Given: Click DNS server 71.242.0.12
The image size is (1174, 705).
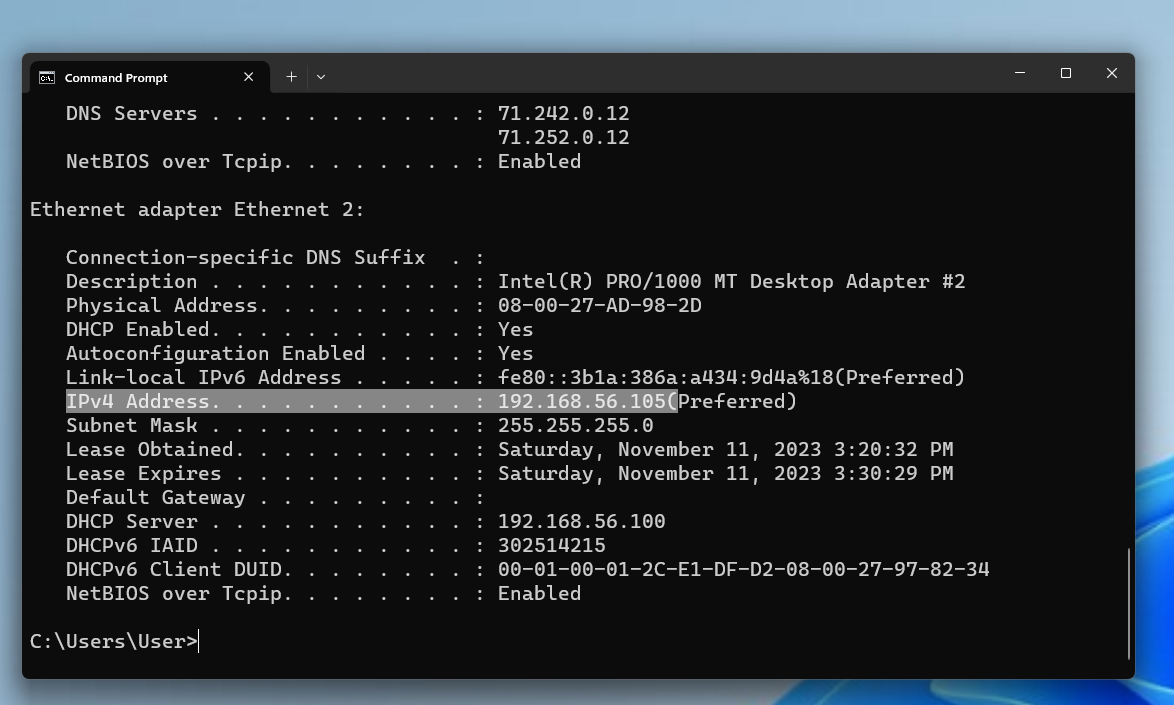Looking at the screenshot, I should click(x=563, y=114).
